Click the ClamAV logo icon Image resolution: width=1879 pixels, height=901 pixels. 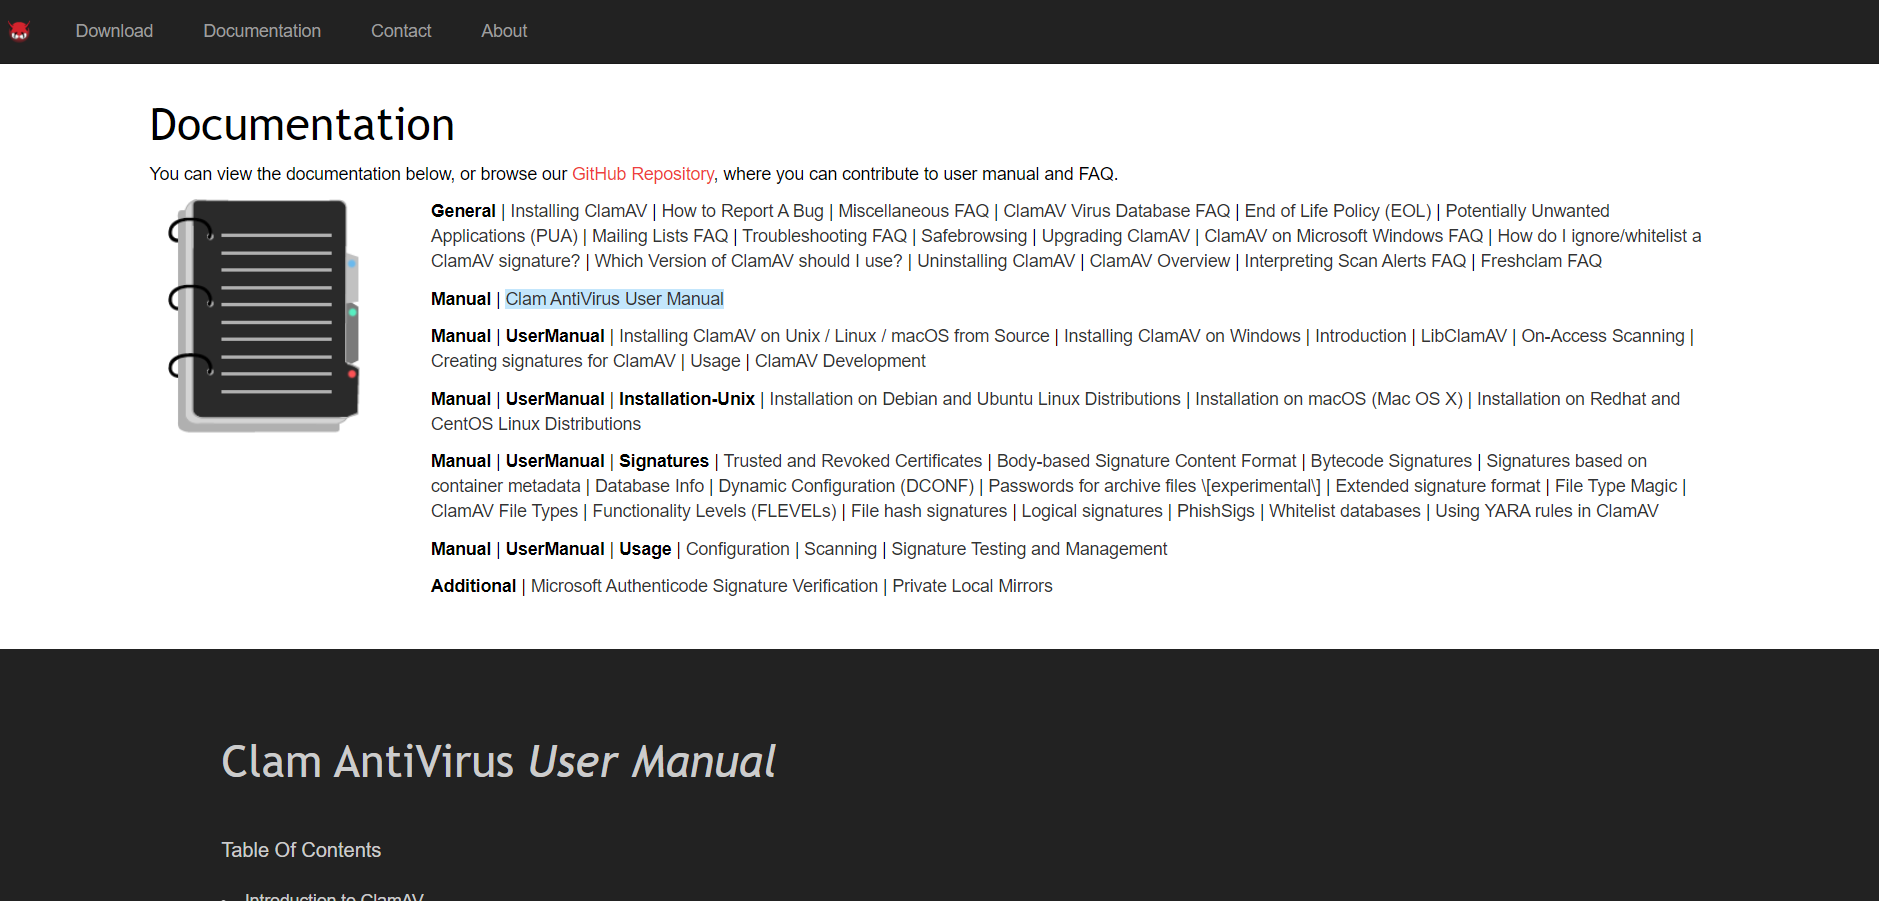click(x=19, y=31)
